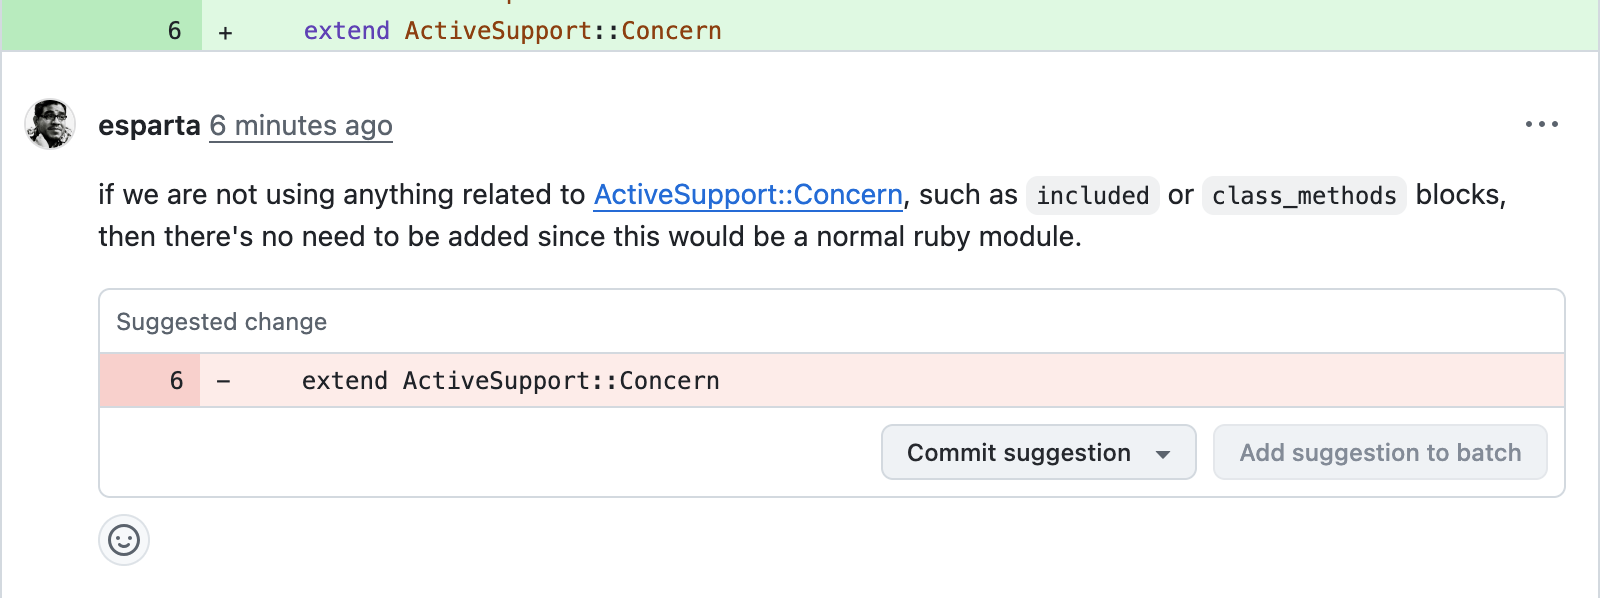The height and width of the screenshot is (598, 1618).
Task: Click the removed code text in the suggestion
Action: (x=510, y=381)
